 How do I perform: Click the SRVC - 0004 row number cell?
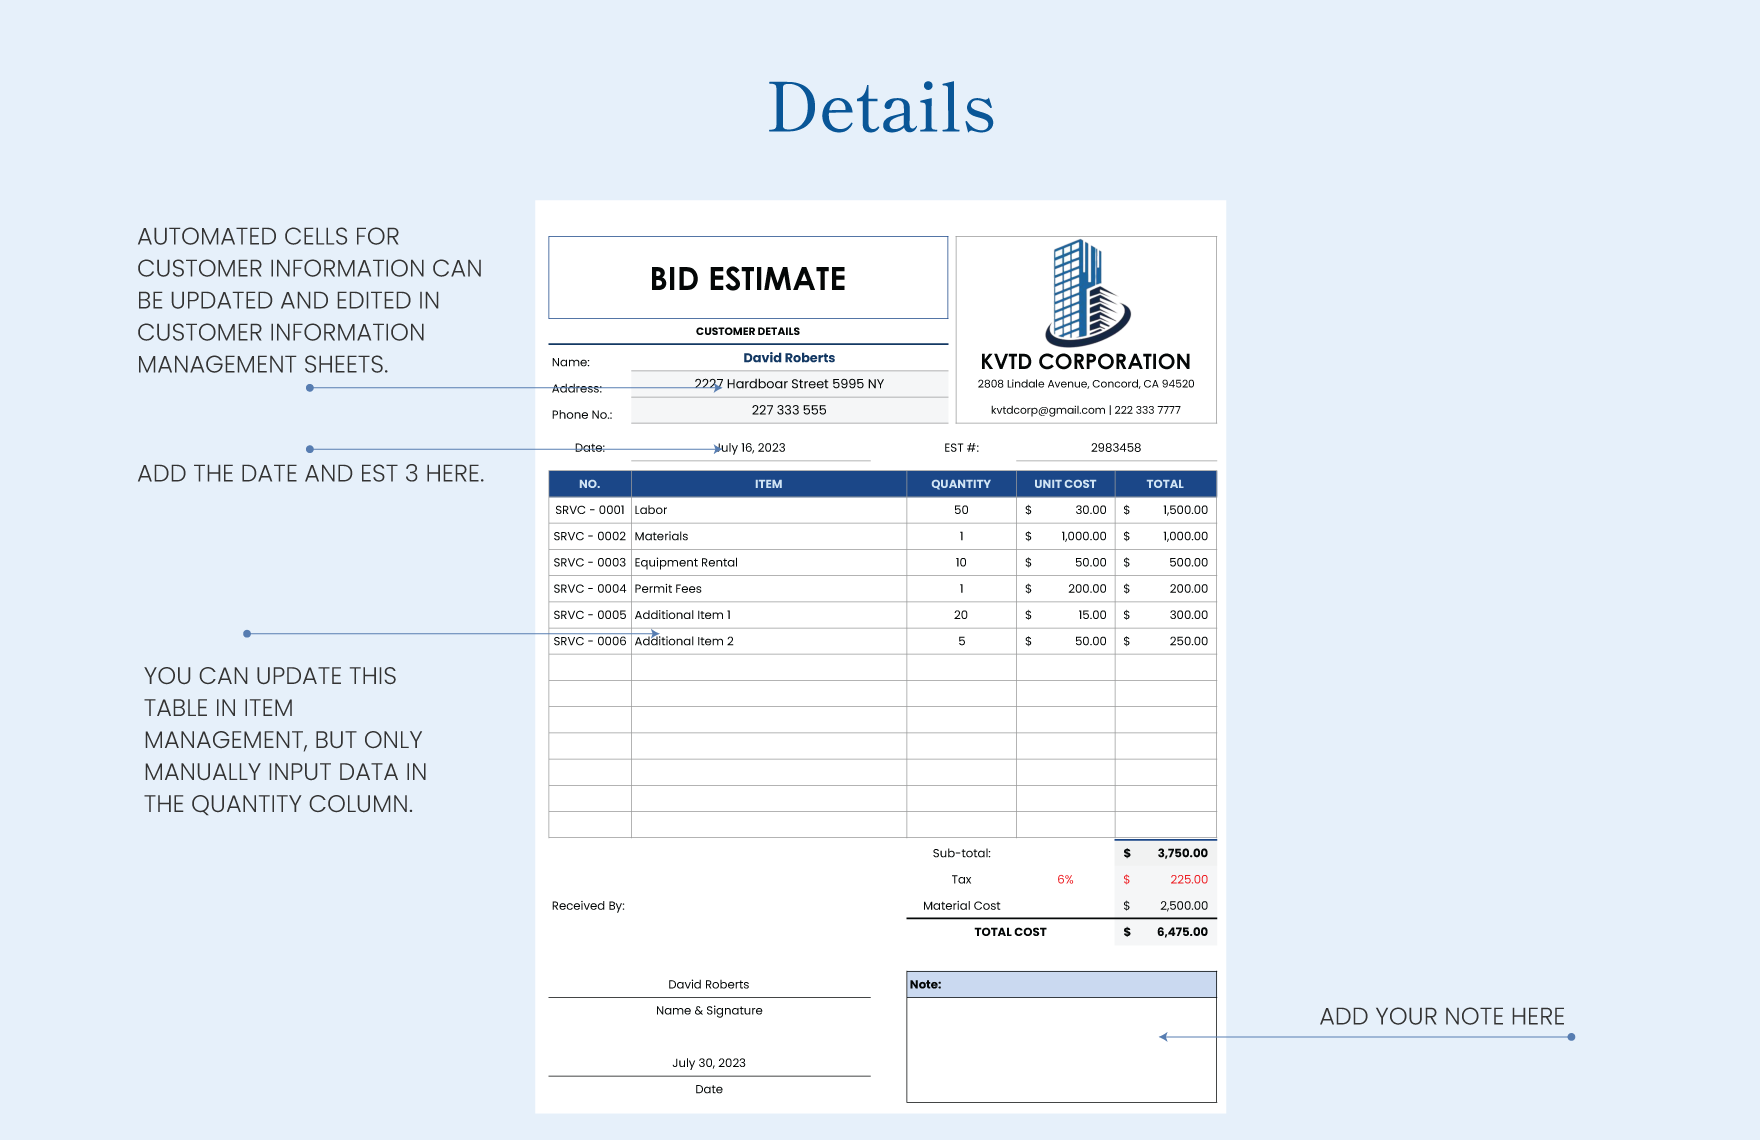pos(589,589)
